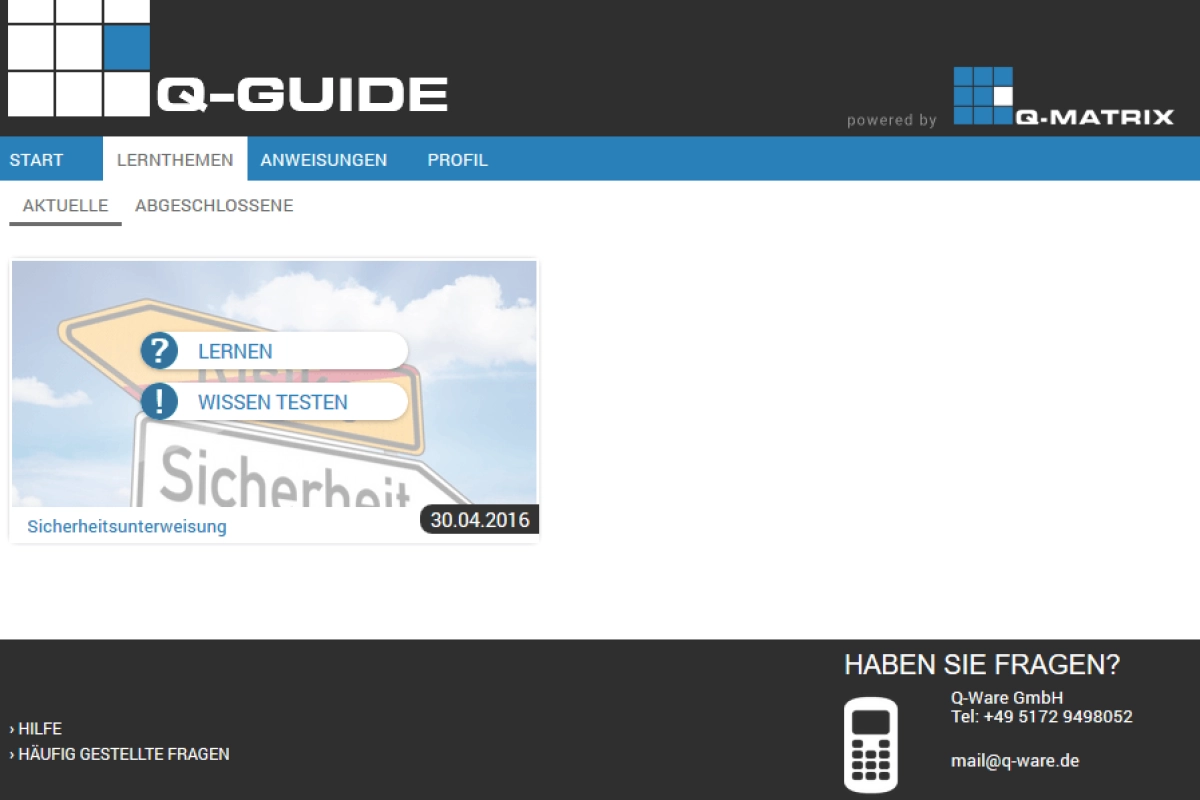Switch to the ANWEISUNGEN tab
1200x800 pixels.
click(324, 159)
